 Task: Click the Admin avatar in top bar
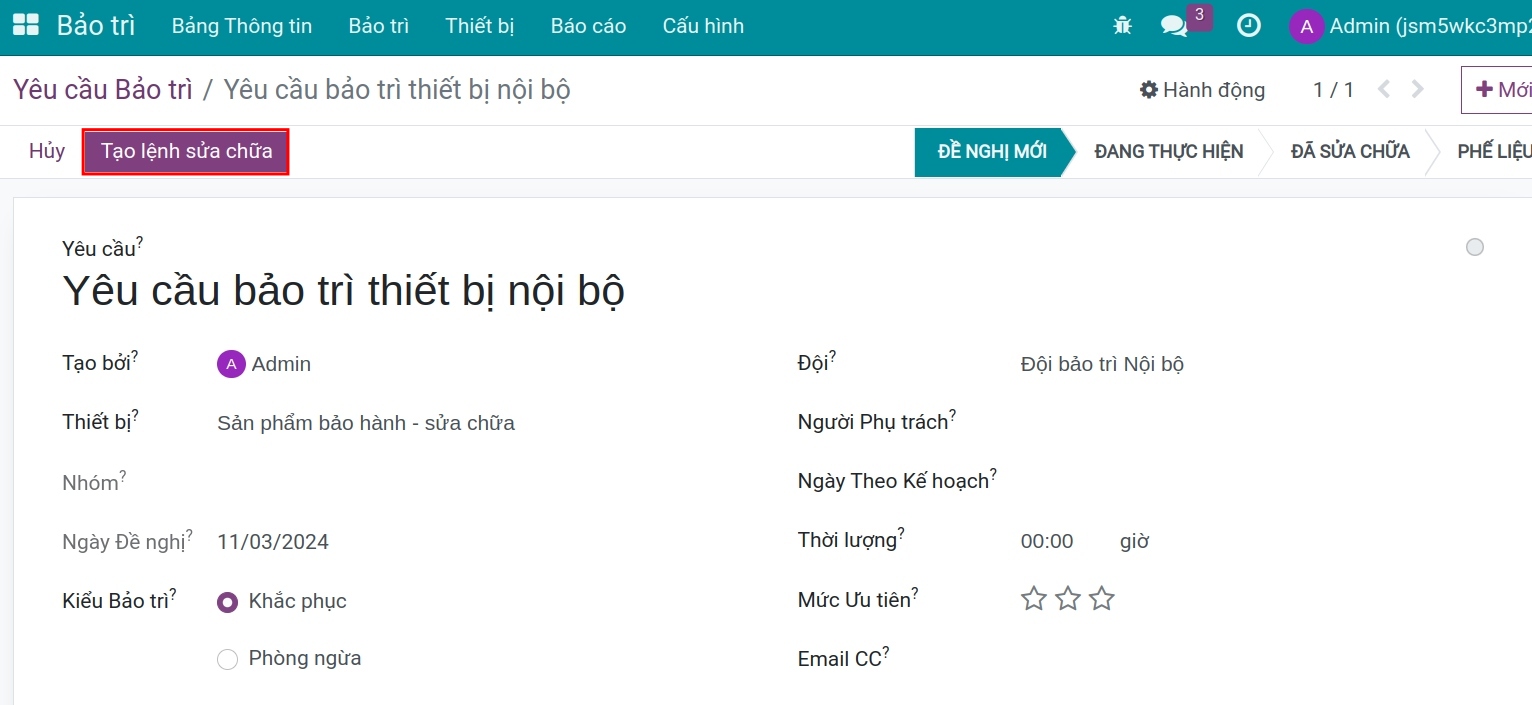click(x=1306, y=26)
